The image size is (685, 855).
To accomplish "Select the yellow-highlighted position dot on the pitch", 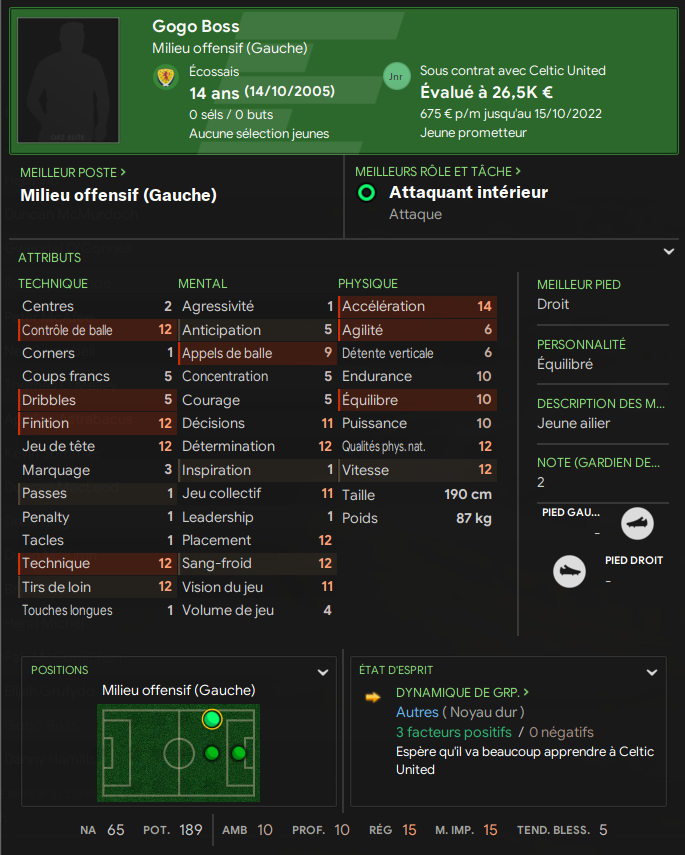I will coord(211,719).
